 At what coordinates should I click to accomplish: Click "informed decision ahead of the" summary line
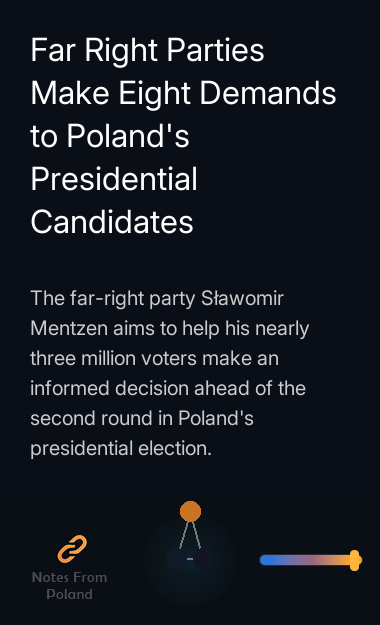[x=168, y=388]
